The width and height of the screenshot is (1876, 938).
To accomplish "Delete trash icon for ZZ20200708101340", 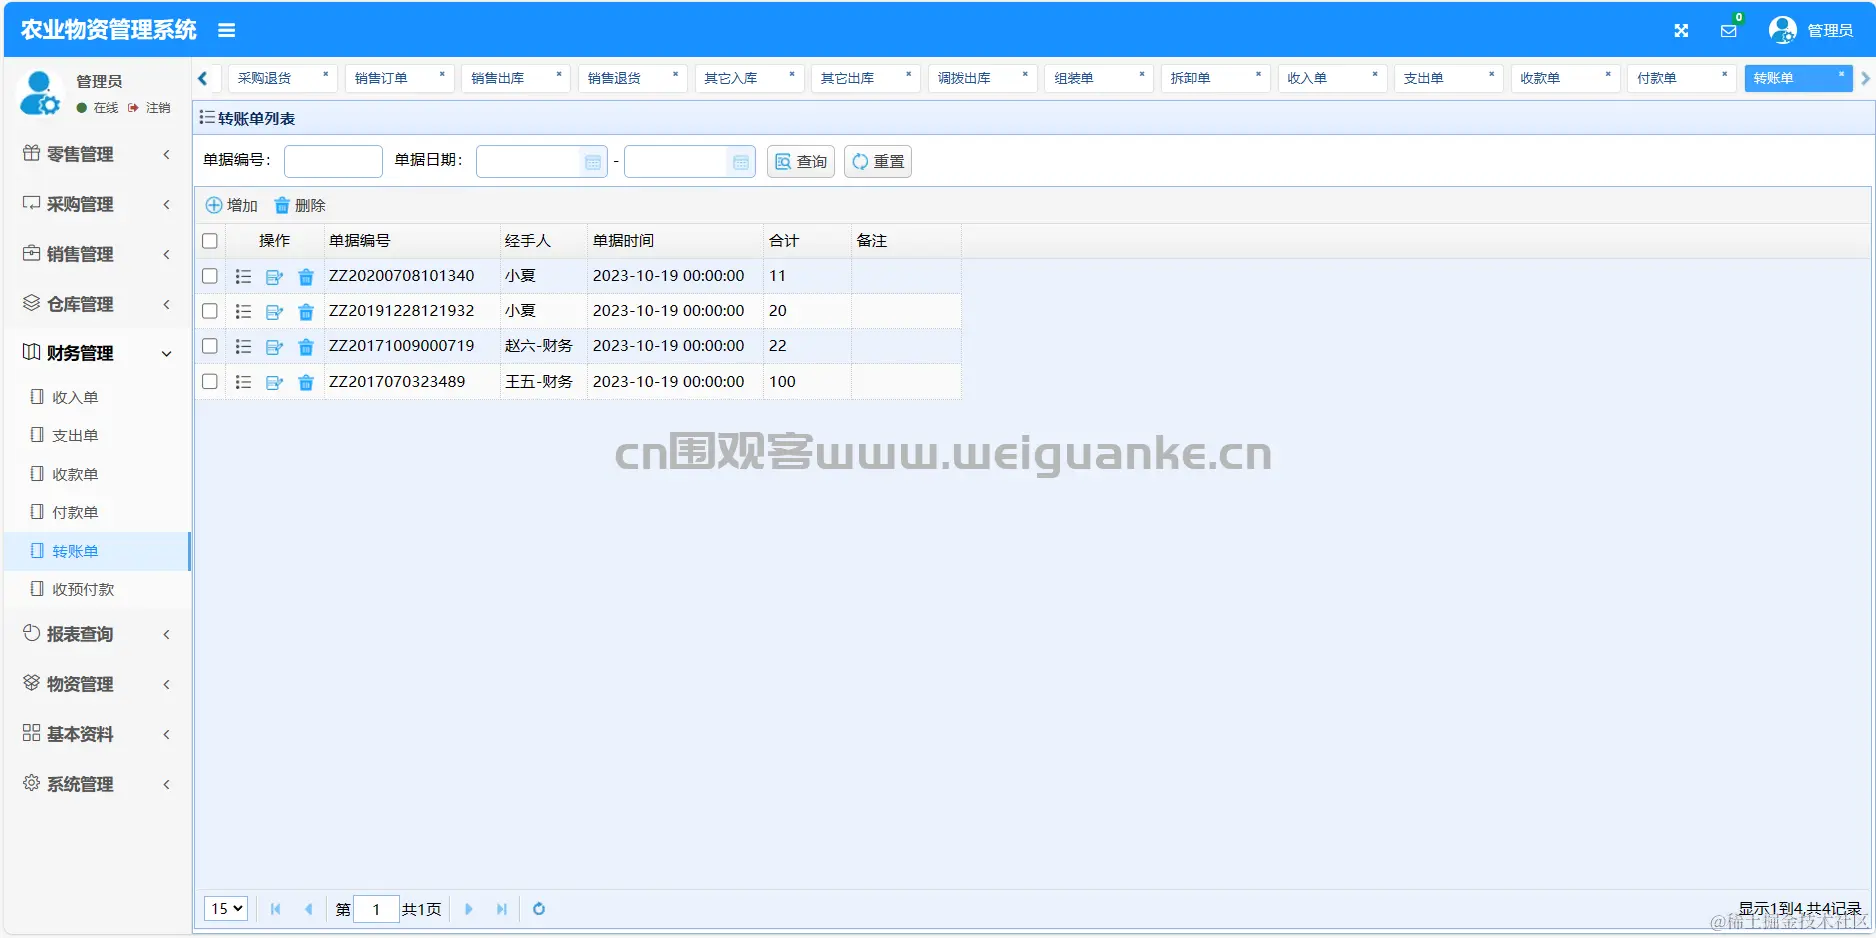I will [x=306, y=277].
